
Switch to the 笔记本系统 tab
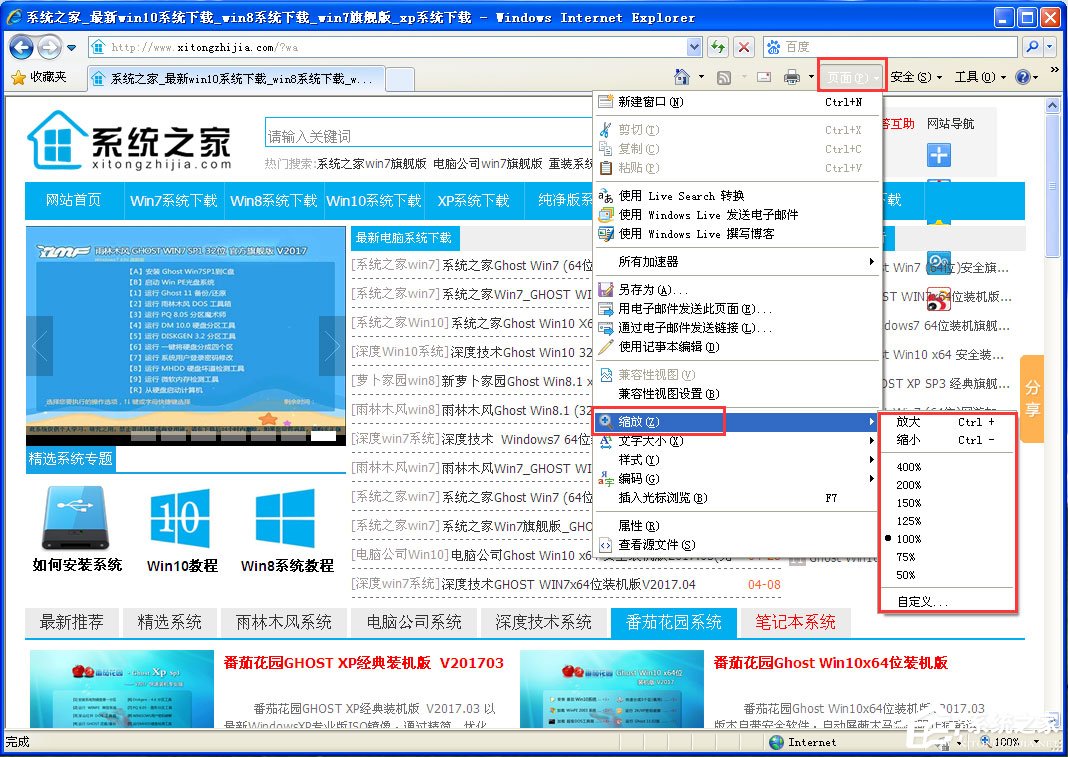tap(795, 622)
